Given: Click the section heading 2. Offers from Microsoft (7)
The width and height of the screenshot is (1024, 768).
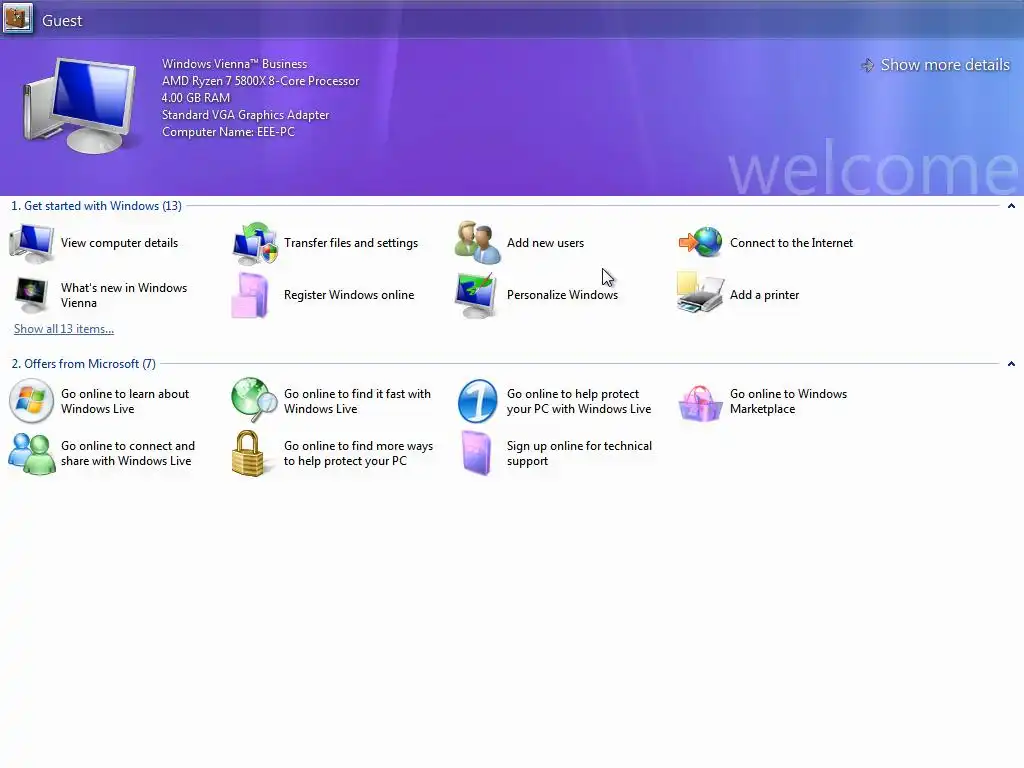Looking at the screenshot, I should click(84, 364).
